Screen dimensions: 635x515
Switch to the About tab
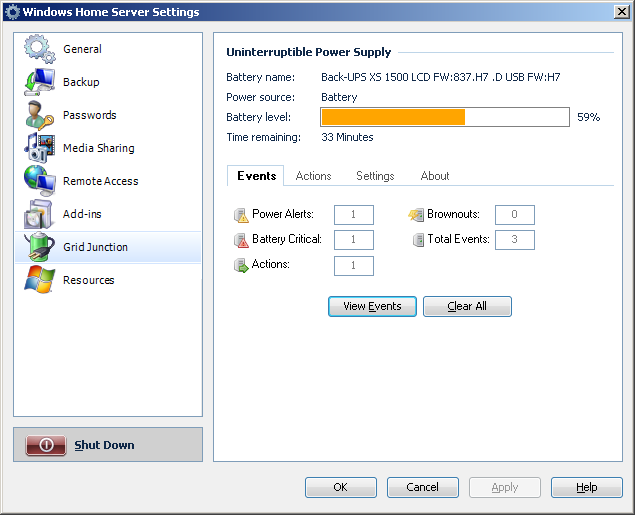pyautogui.click(x=435, y=176)
